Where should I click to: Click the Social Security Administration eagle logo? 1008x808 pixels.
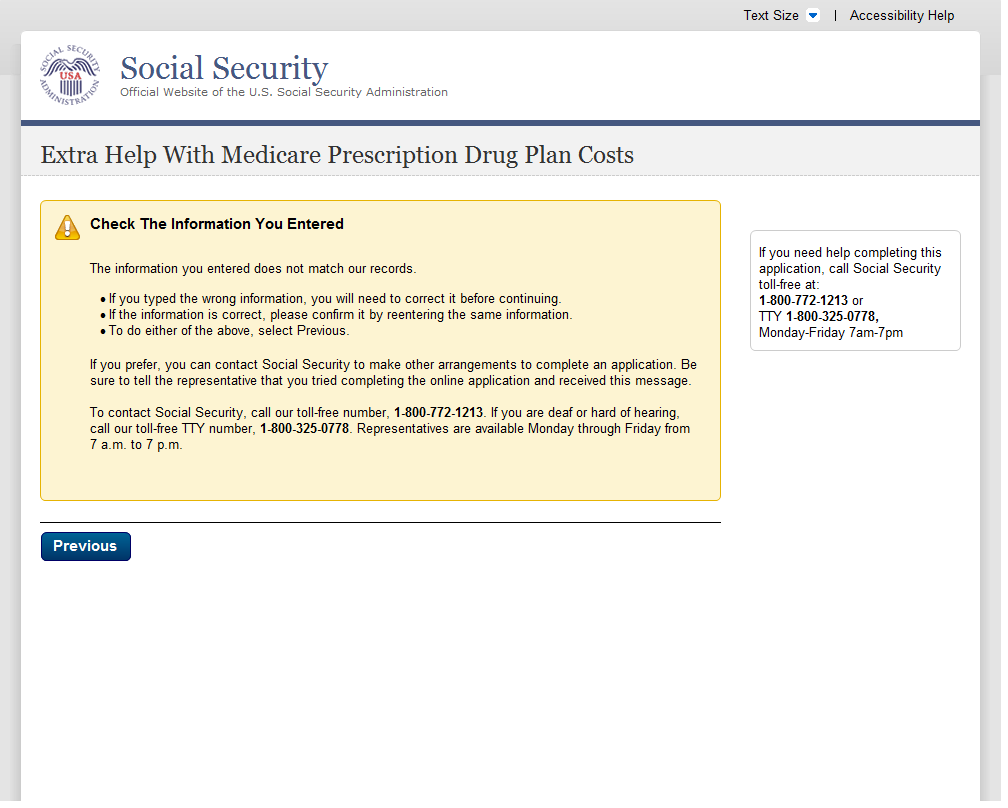[x=70, y=74]
